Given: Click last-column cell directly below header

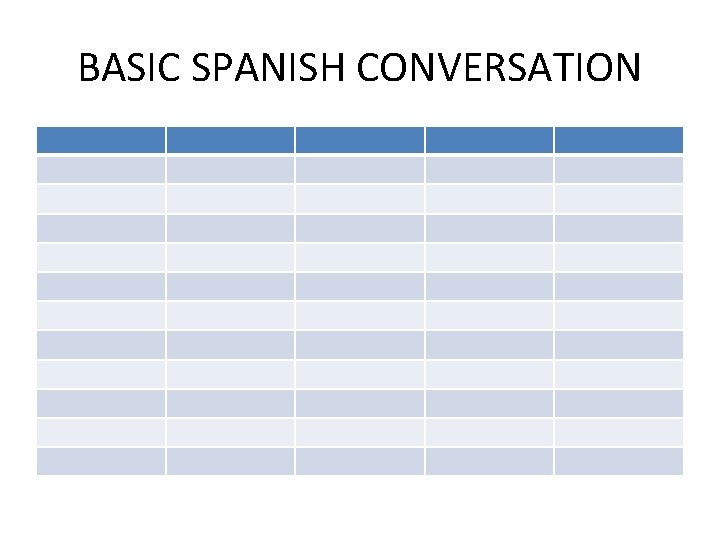Looking at the screenshot, I should pos(619,170).
